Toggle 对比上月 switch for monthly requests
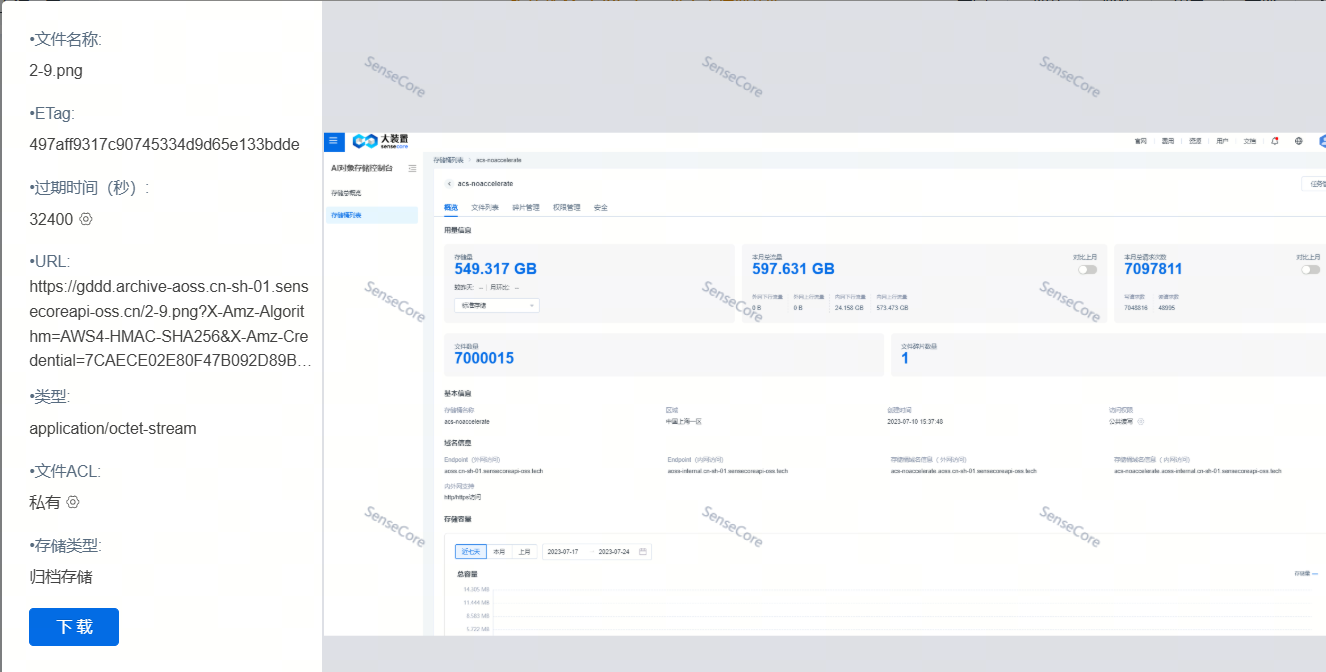 click(1310, 269)
